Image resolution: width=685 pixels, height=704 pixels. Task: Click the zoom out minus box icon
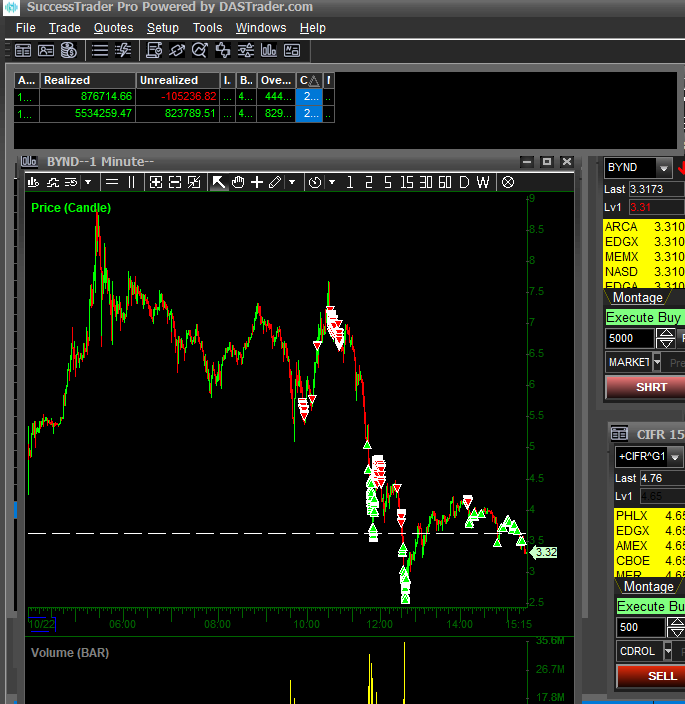[x=175, y=182]
